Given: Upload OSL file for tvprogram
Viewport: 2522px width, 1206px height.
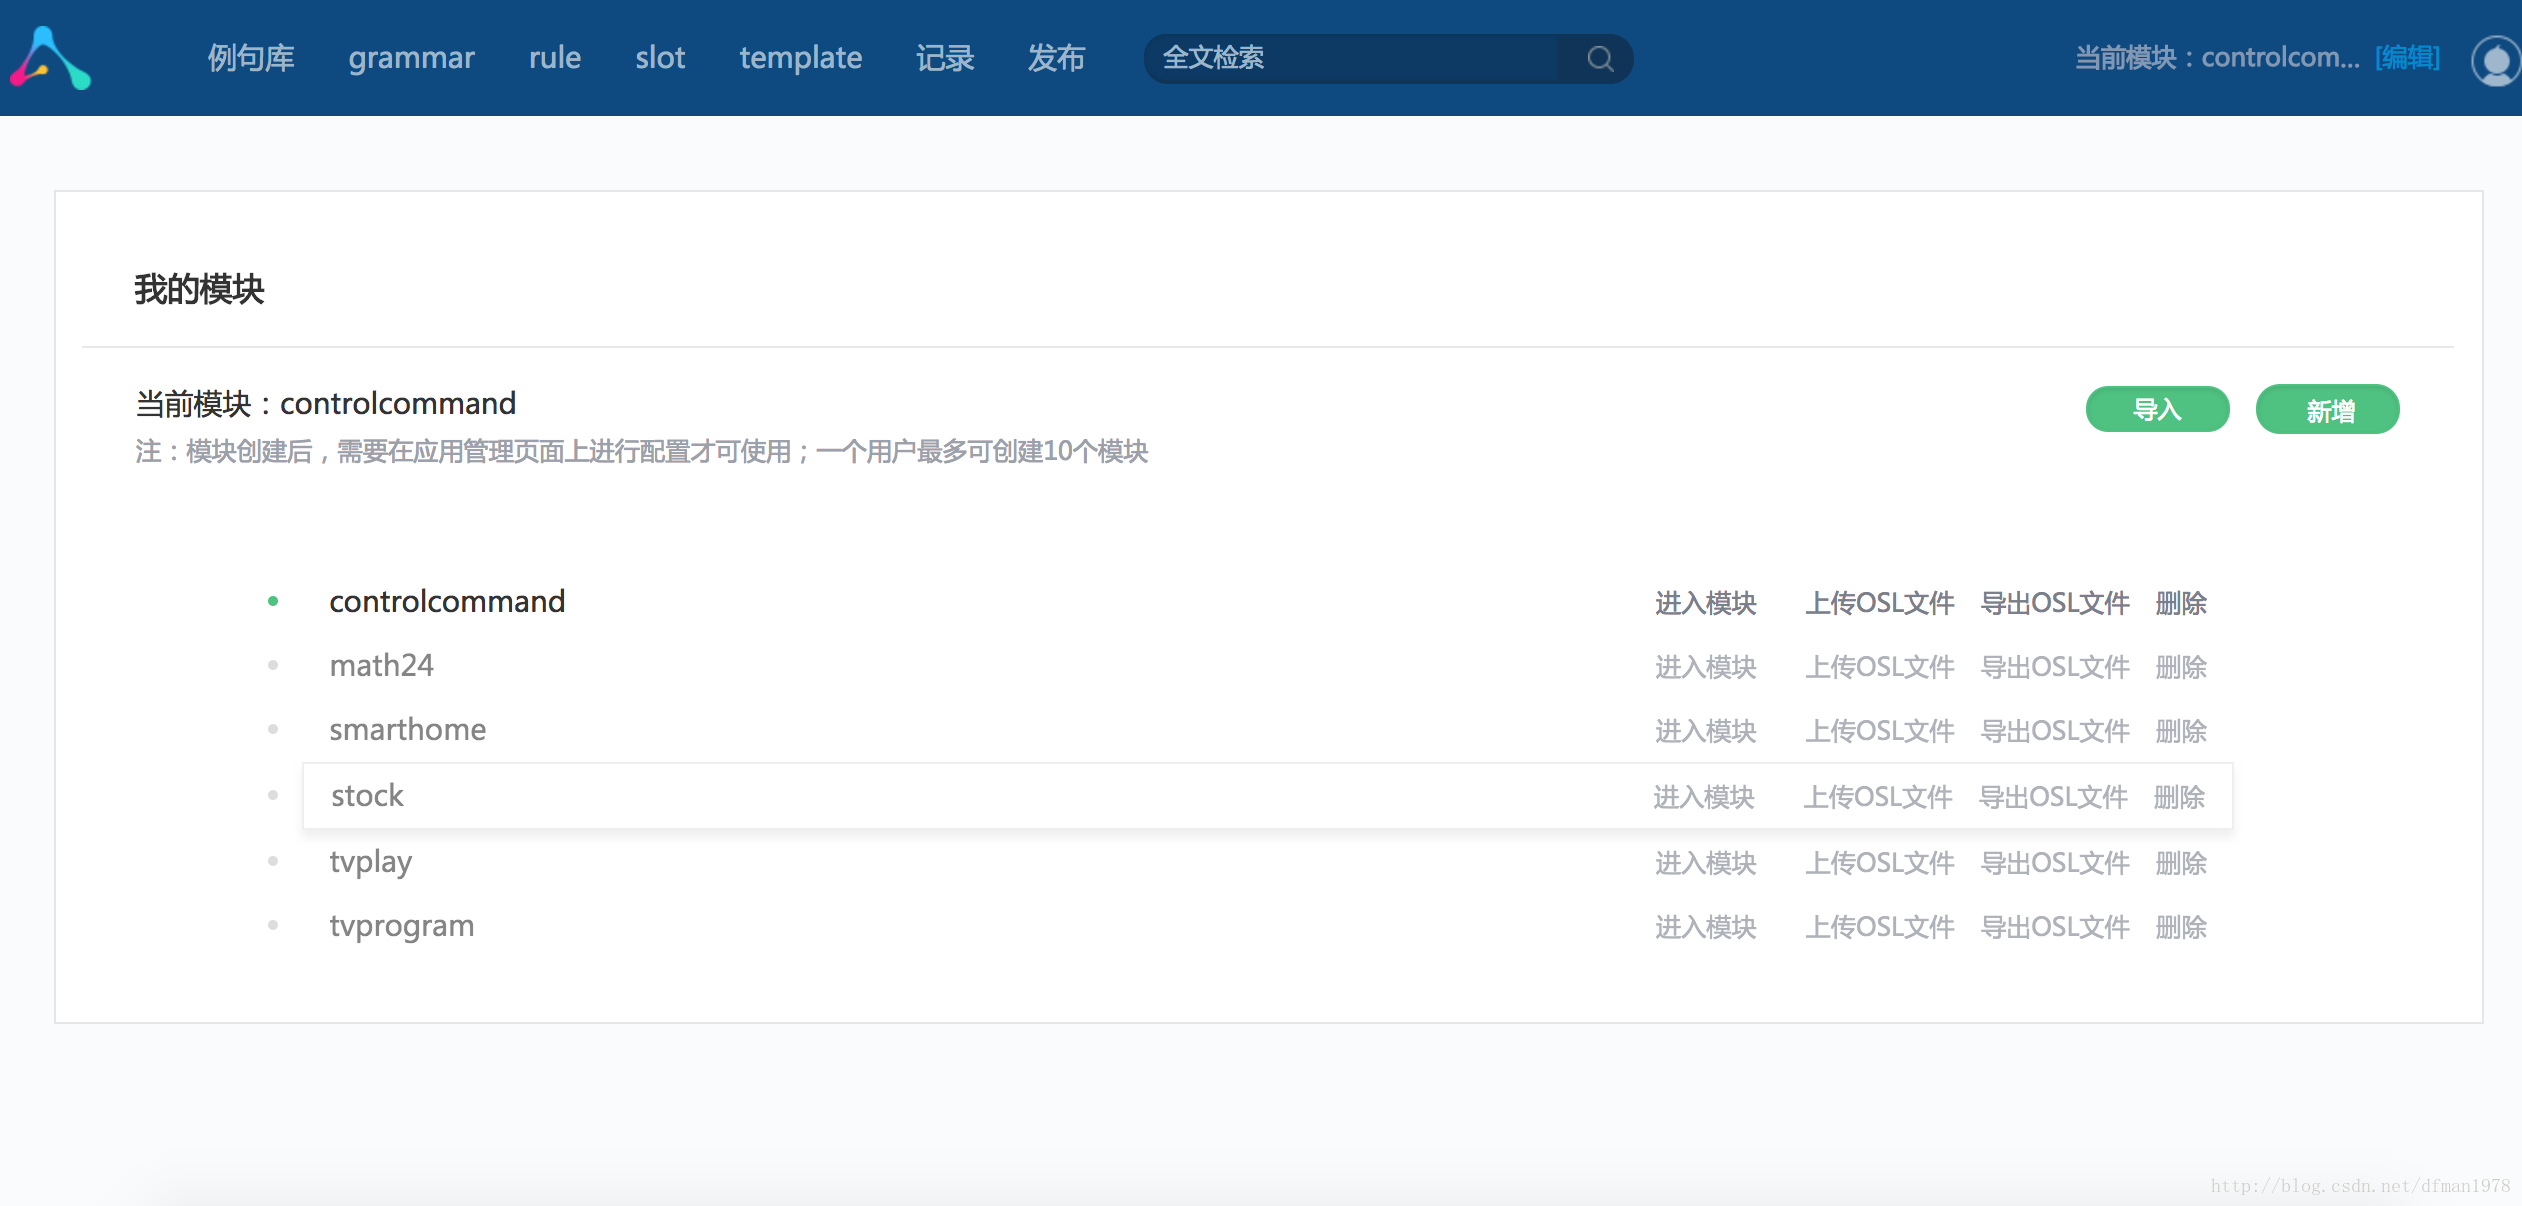Looking at the screenshot, I should (1879, 927).
